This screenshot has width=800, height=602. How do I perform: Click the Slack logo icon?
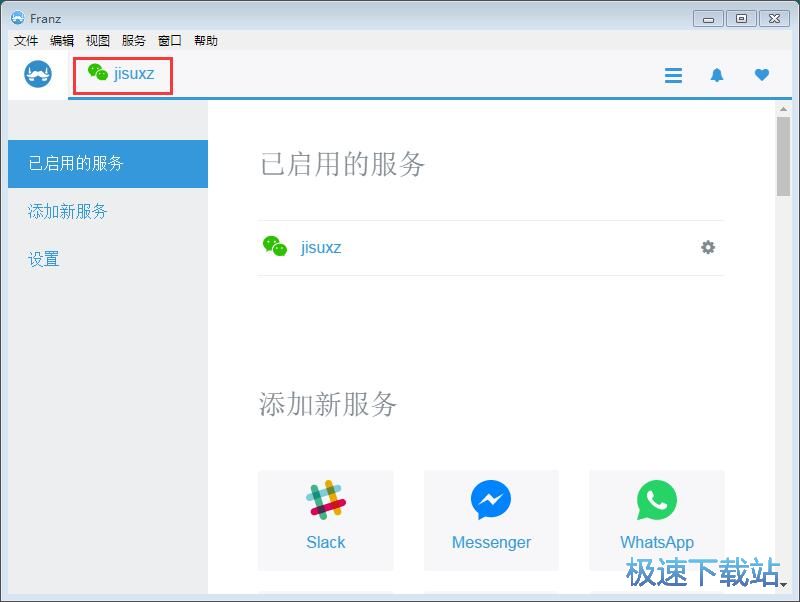pyautogui.click(x=326, y=500)
